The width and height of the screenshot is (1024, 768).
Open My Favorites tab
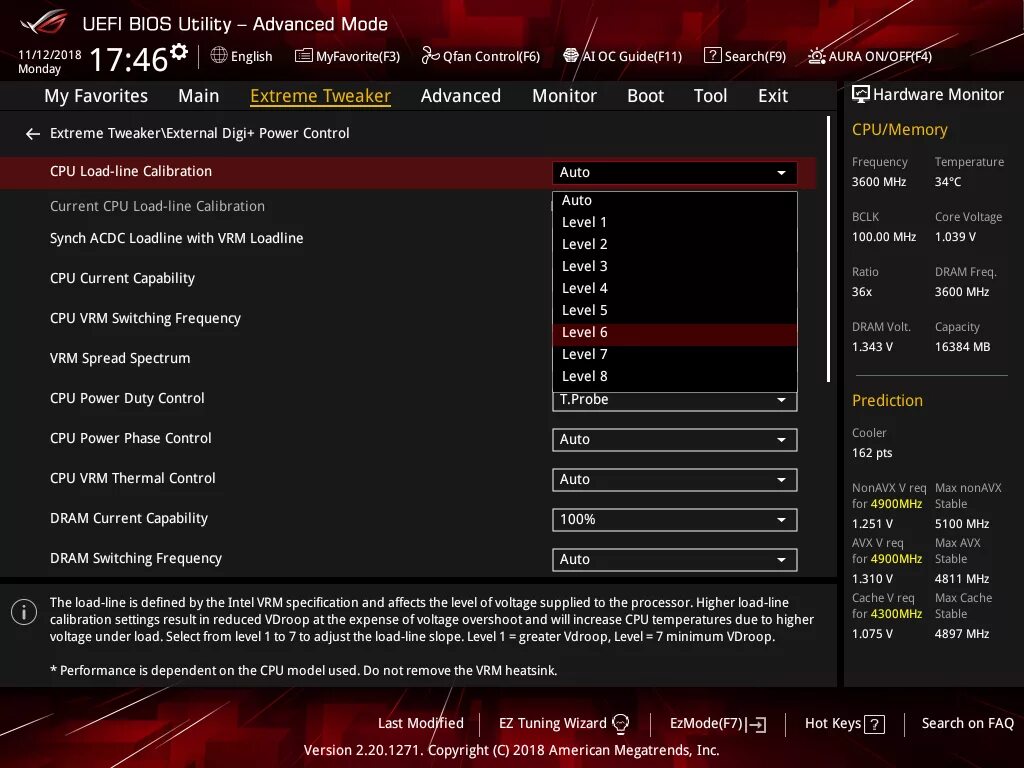(96, 96)
